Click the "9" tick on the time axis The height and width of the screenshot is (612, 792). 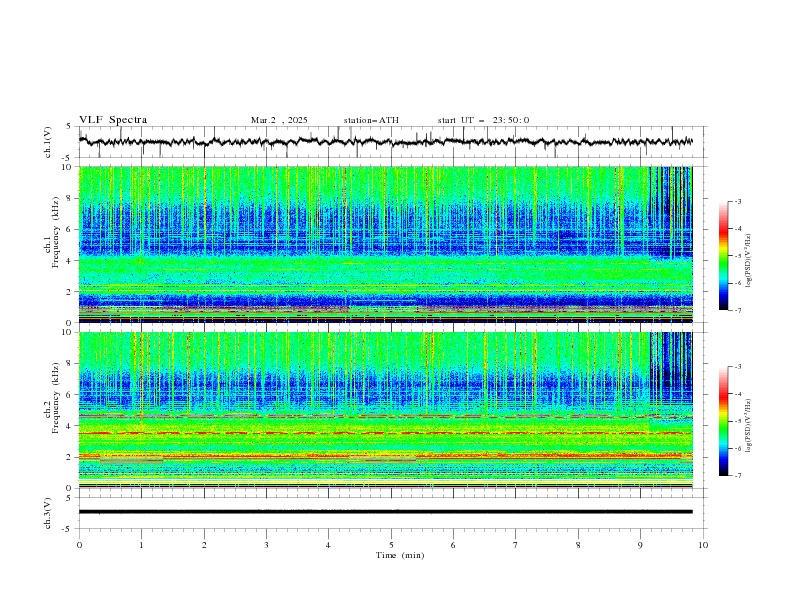click(x=640, y=545)
